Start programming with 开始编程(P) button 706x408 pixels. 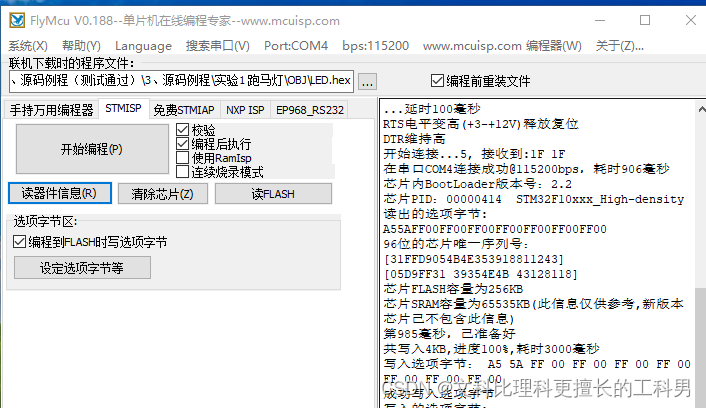[92, 149]
